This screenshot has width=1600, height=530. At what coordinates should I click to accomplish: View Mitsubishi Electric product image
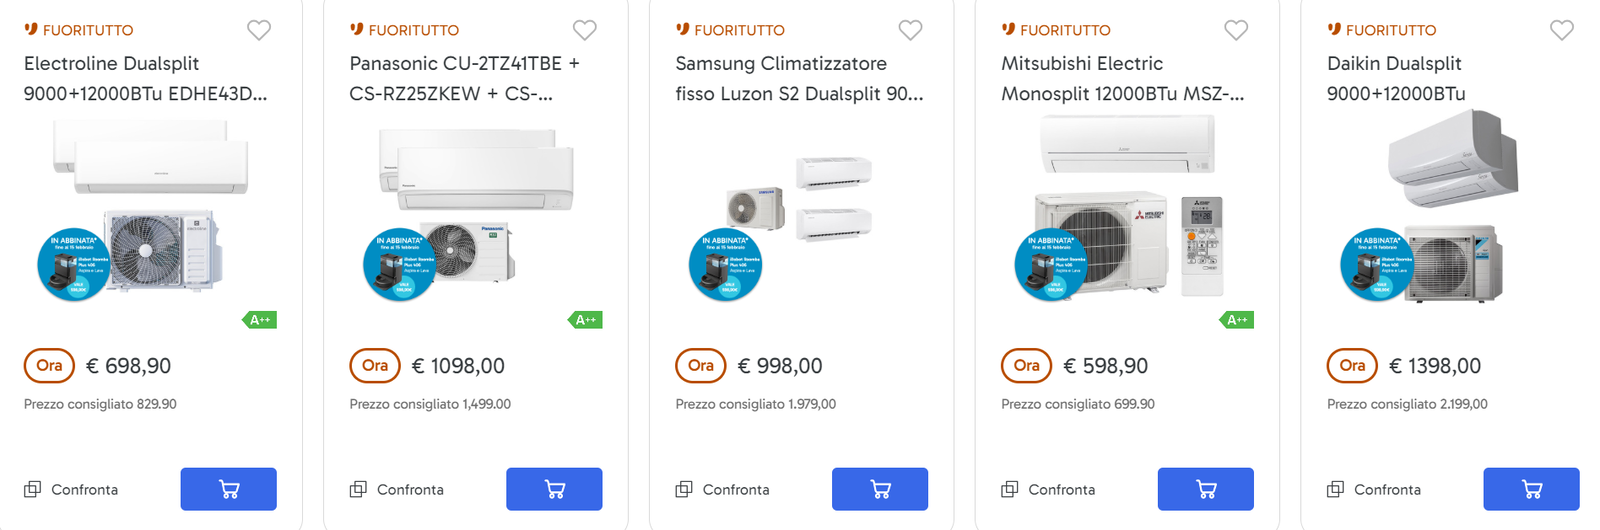coord(1127,210)
